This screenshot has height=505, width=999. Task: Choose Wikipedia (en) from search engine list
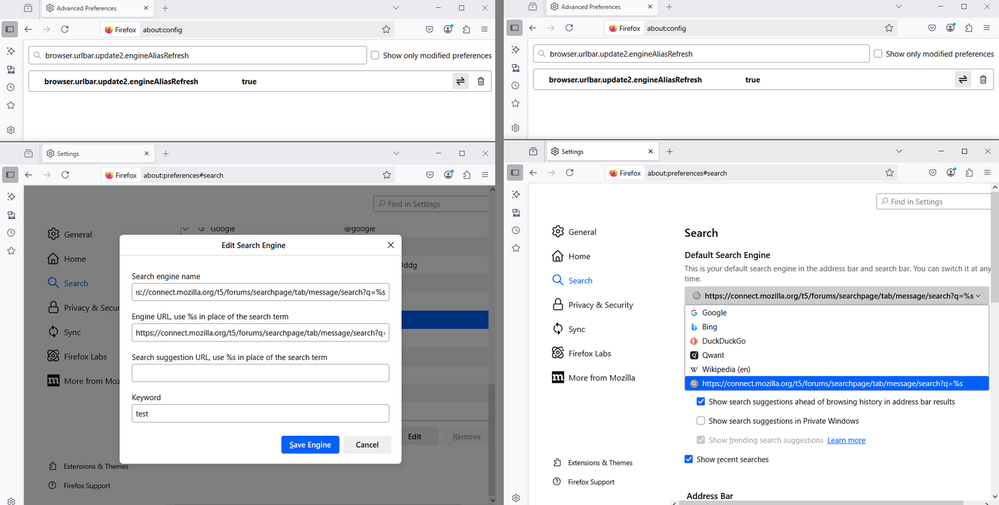coord(837,369)
